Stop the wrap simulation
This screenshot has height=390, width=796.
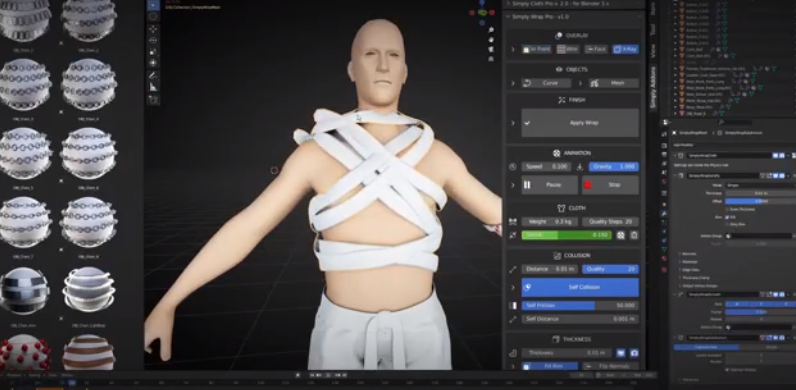point(610,185)
